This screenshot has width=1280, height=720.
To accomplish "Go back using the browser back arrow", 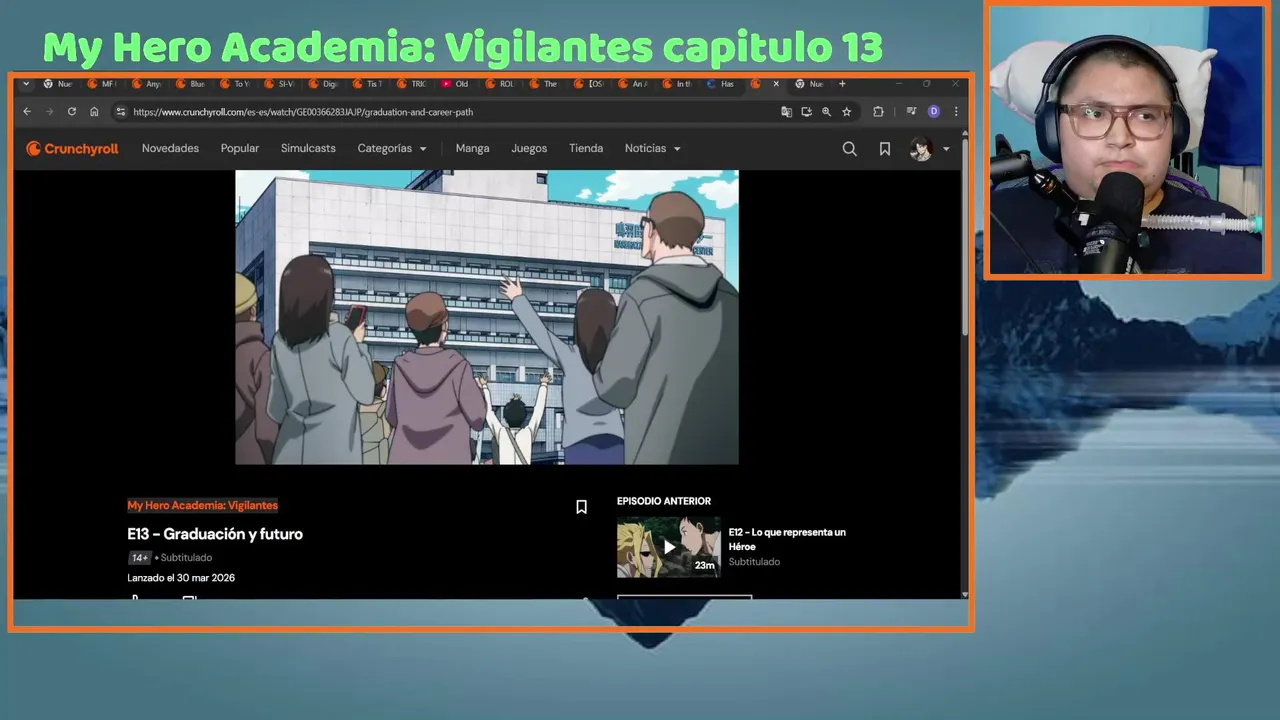I will (27, 112).
